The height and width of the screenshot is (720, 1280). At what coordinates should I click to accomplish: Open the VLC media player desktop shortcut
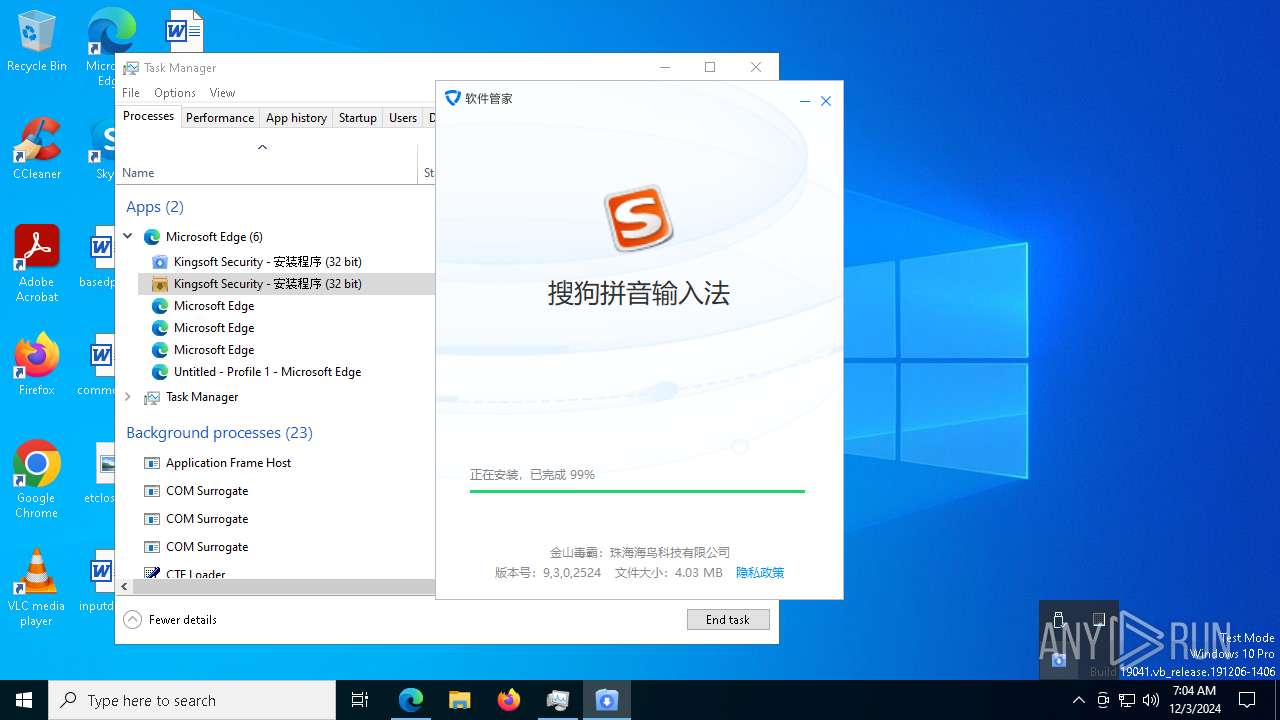click(x=37, y=588)
